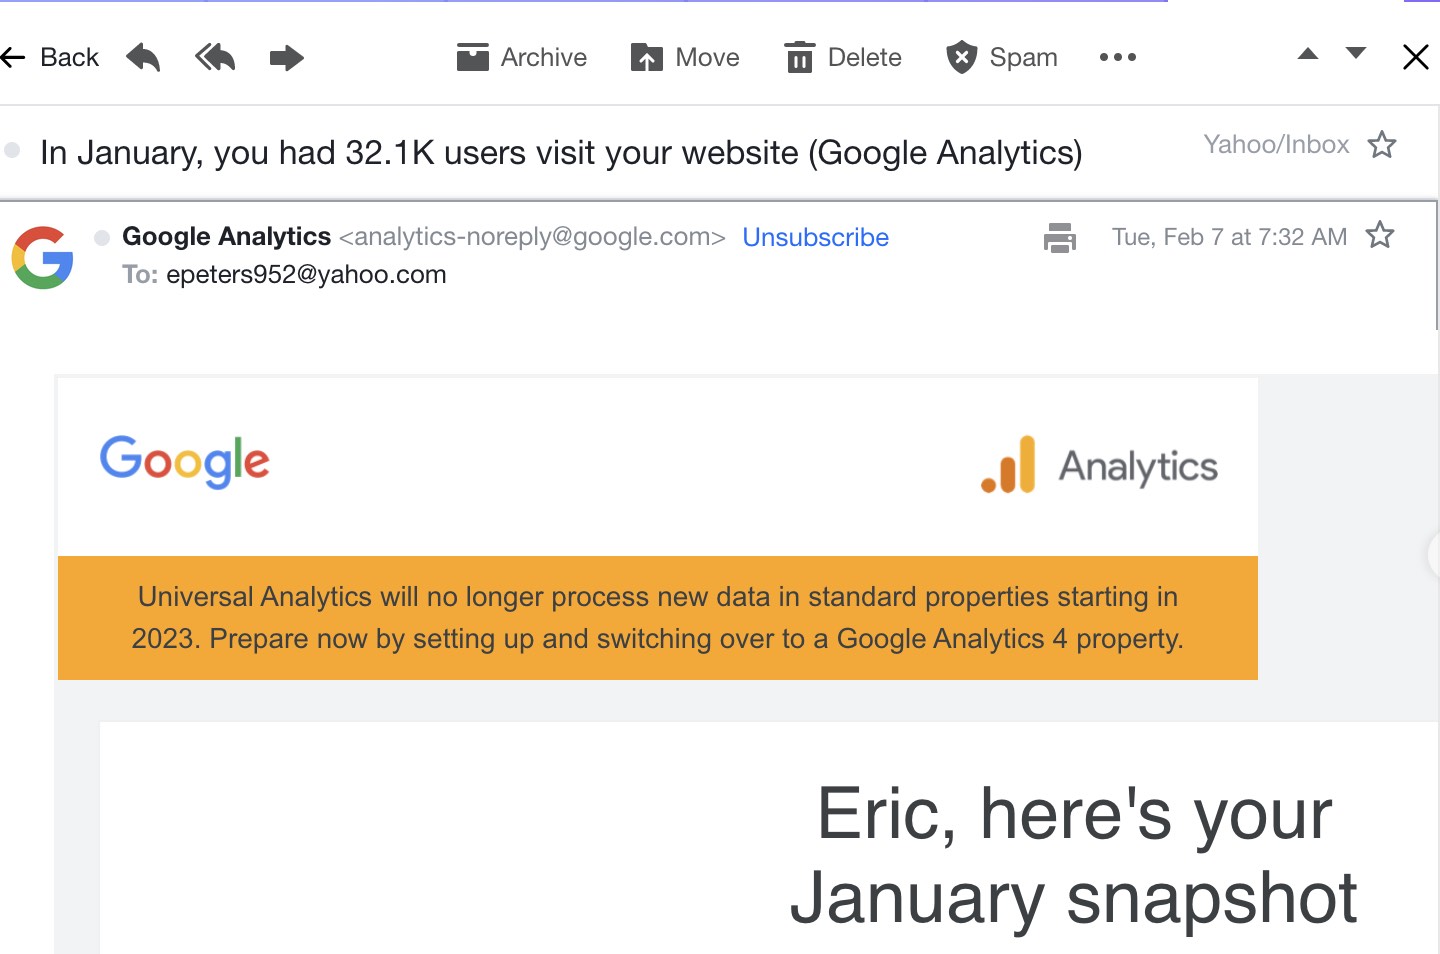
Task: Click the Reply All icon
Action: coord(215,57)
